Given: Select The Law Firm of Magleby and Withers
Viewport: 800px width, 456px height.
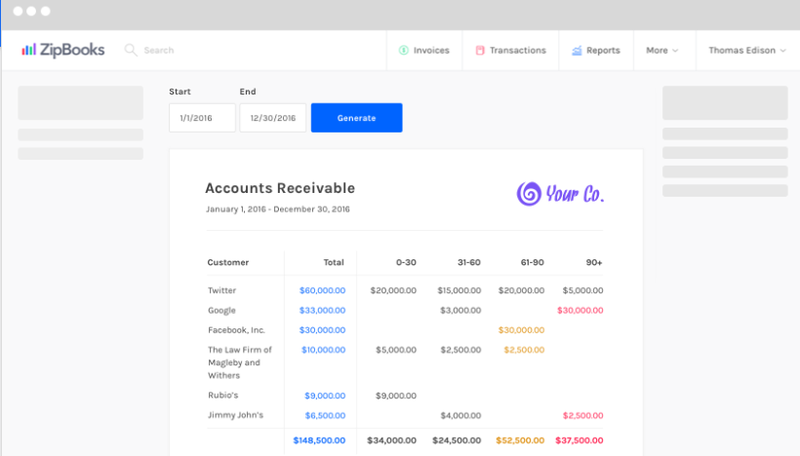Looking at the screenshot, I should [x=240, y=363].
